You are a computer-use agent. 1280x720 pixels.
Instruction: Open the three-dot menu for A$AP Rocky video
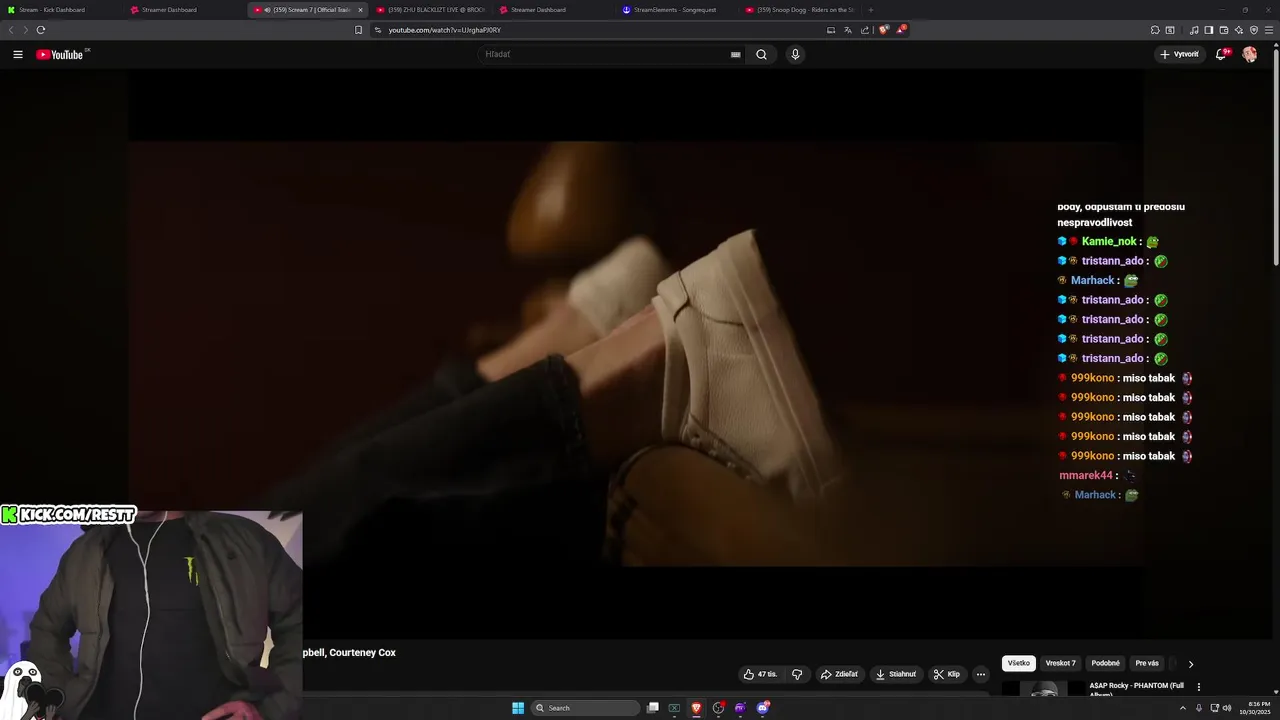click(x=1198, y=687)
